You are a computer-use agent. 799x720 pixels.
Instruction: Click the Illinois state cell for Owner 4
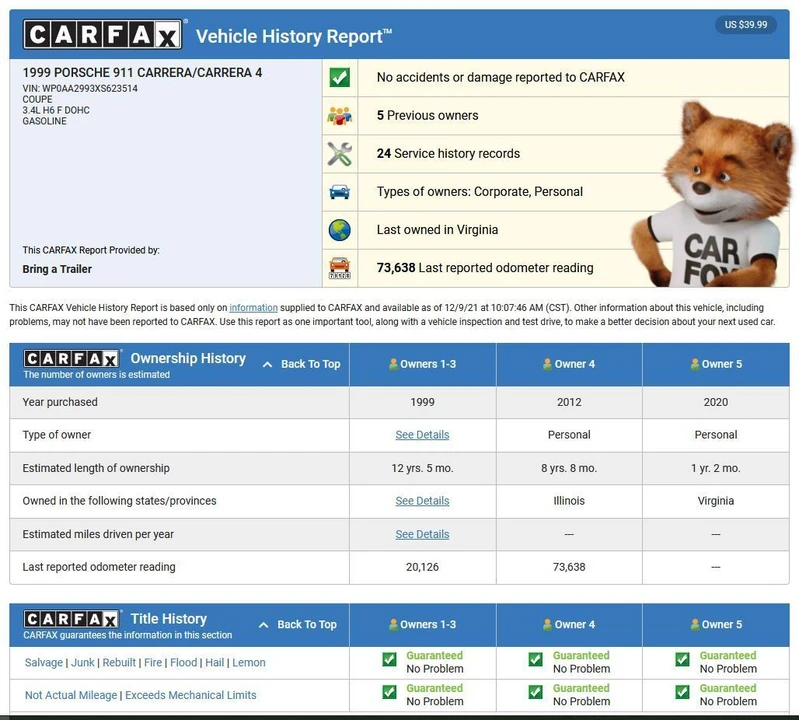coord(569,501)
